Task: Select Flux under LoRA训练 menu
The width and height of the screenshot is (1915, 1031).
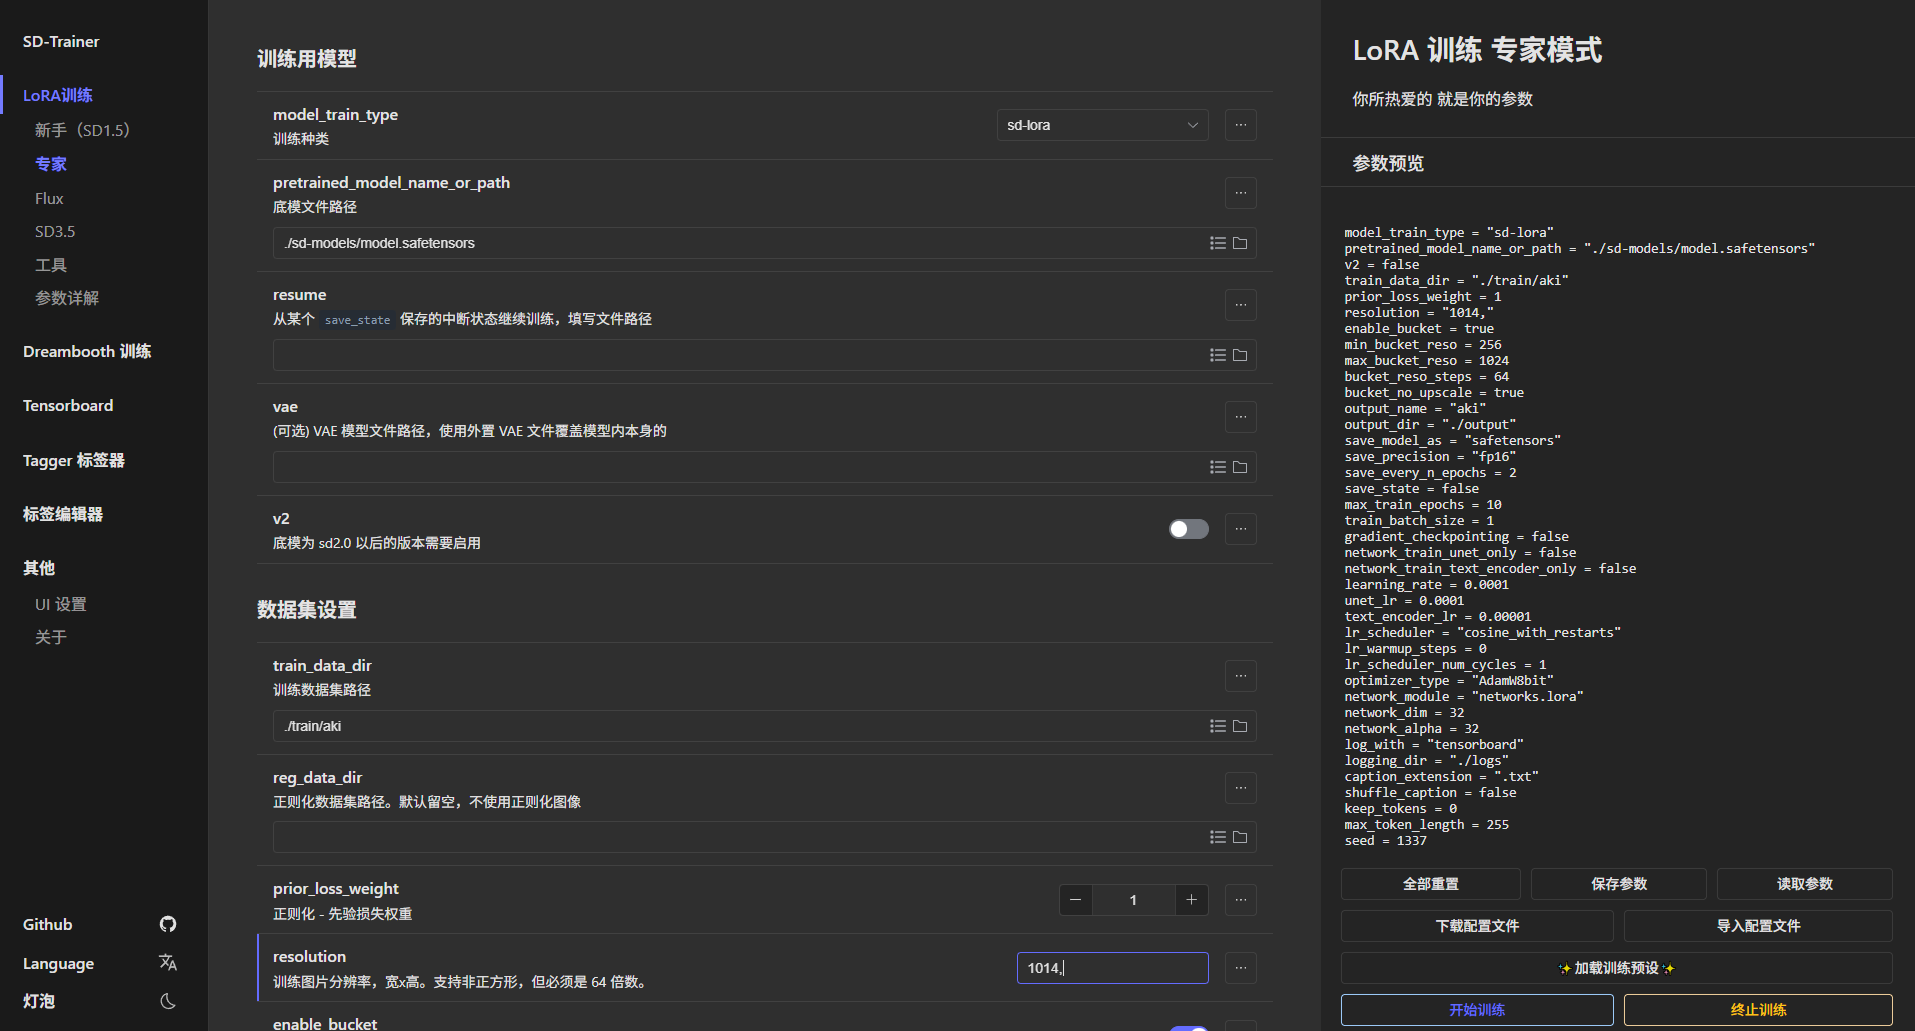Action: [x=49, y=198]
